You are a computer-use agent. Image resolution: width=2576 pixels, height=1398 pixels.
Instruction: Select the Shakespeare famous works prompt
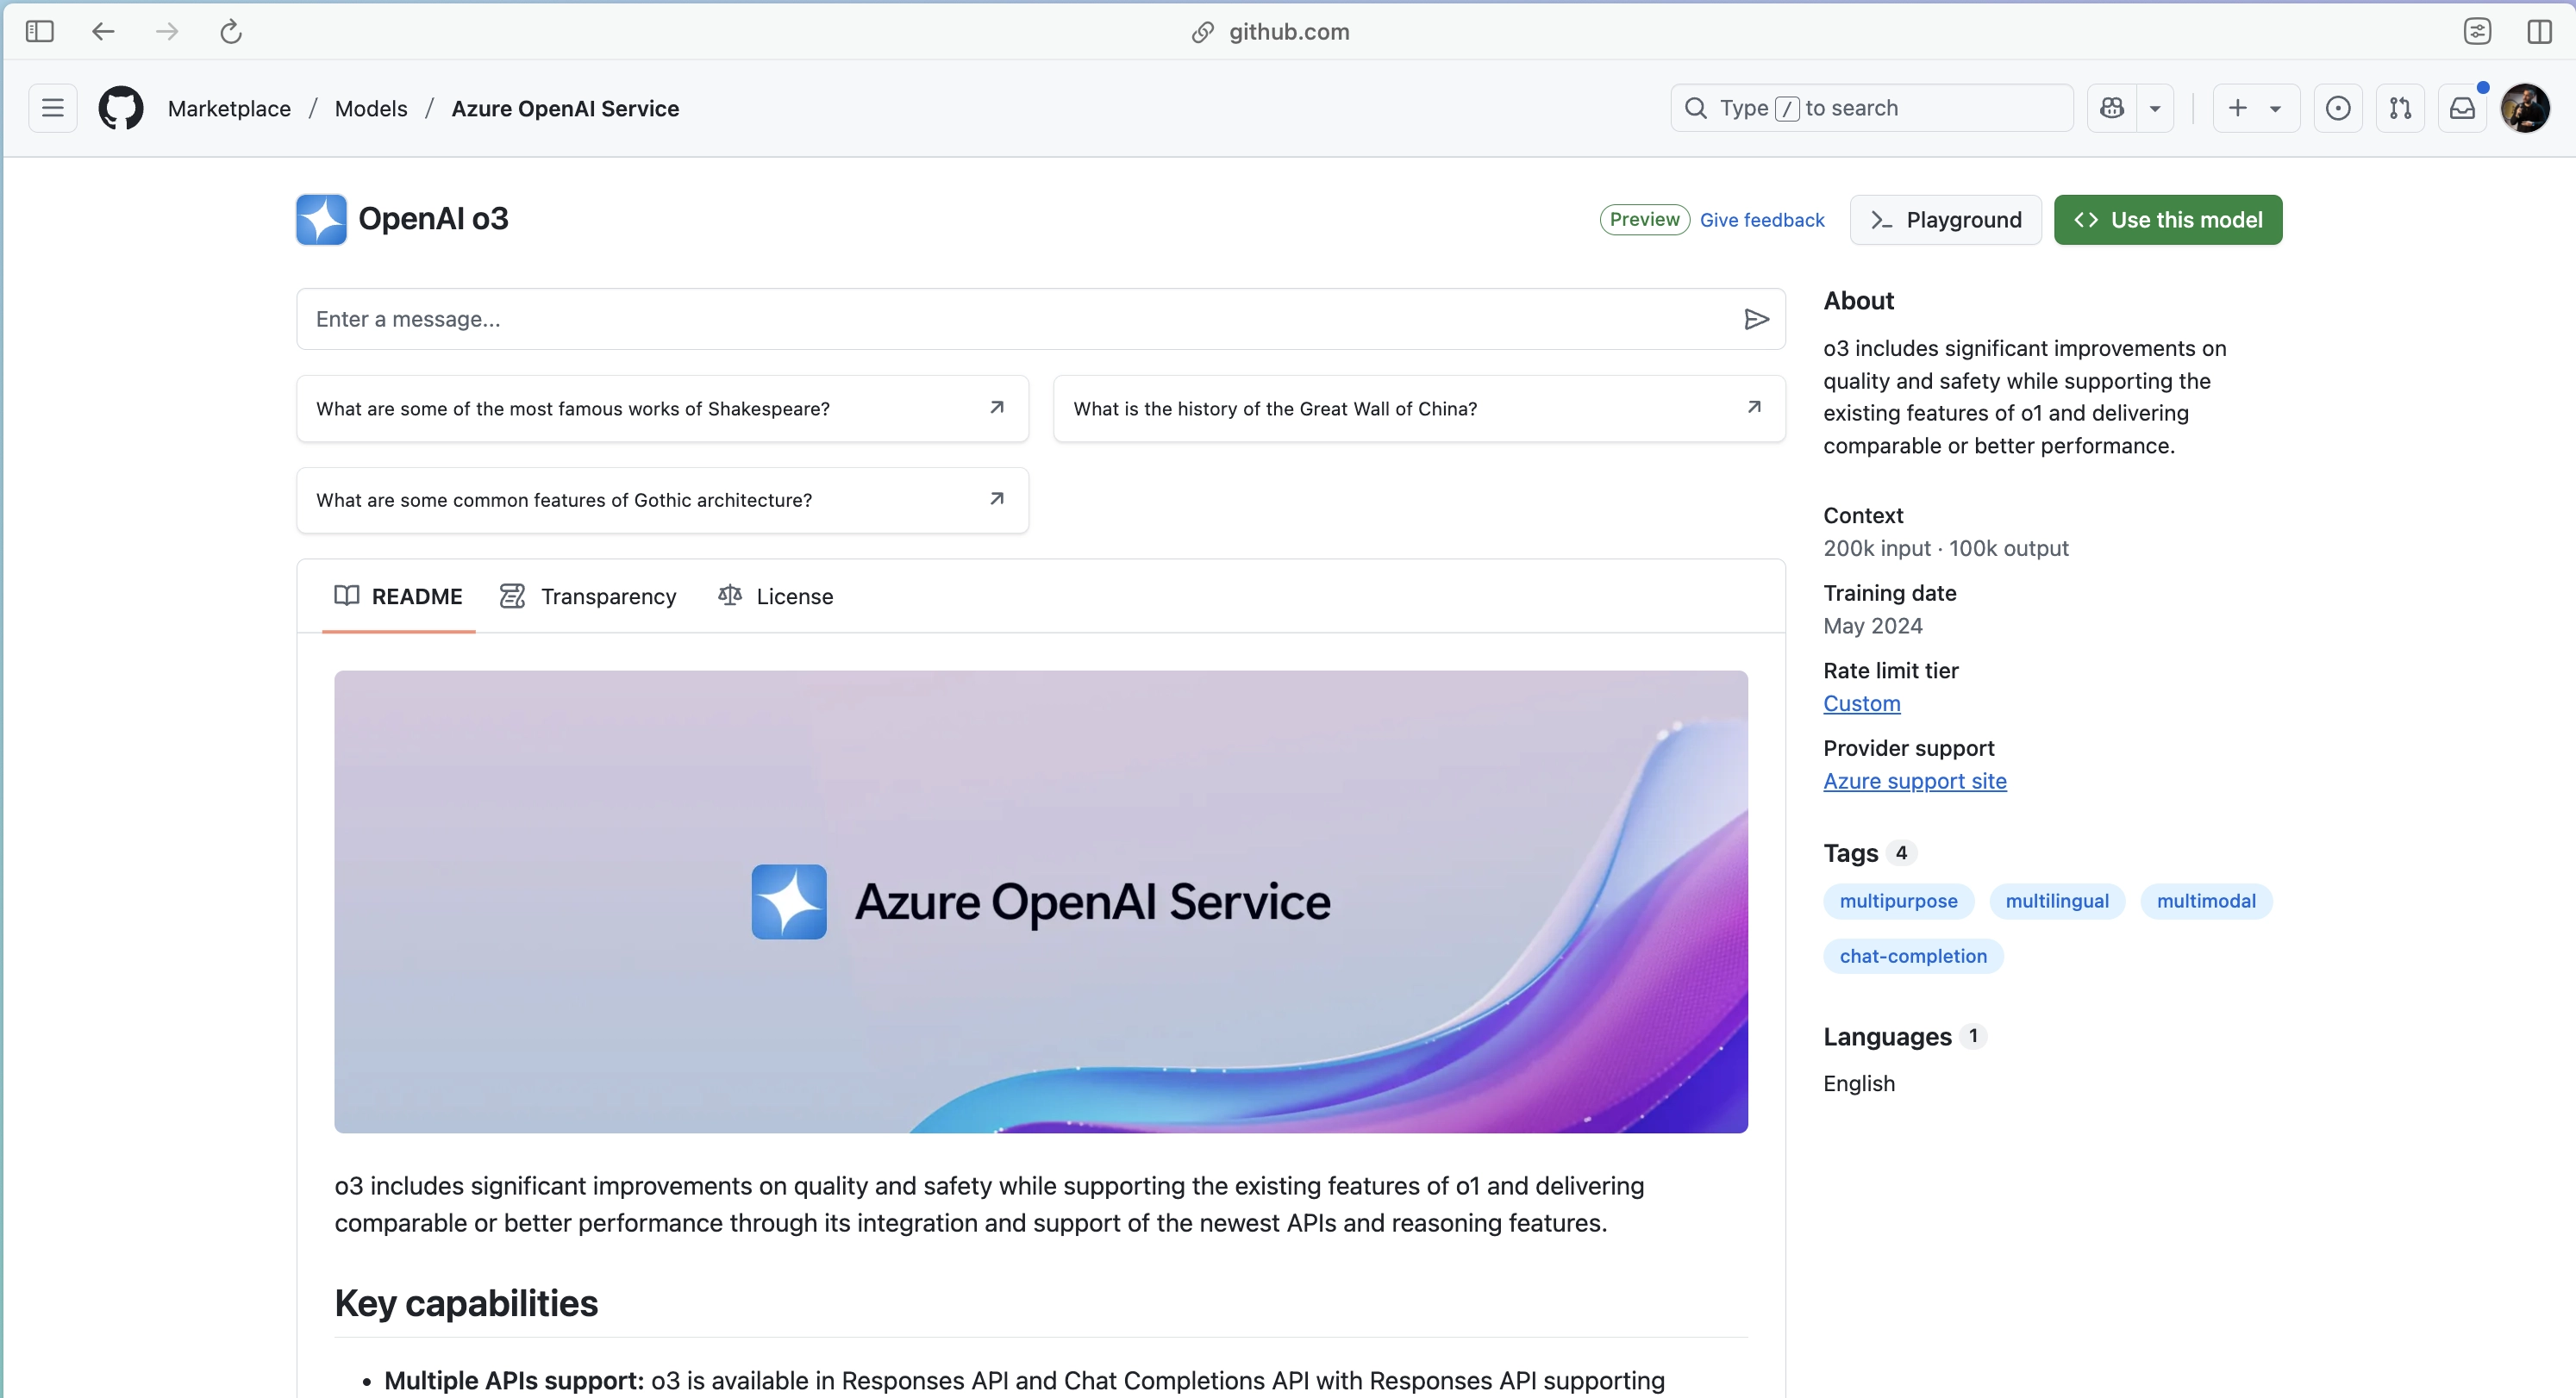[x=662, y=408]
